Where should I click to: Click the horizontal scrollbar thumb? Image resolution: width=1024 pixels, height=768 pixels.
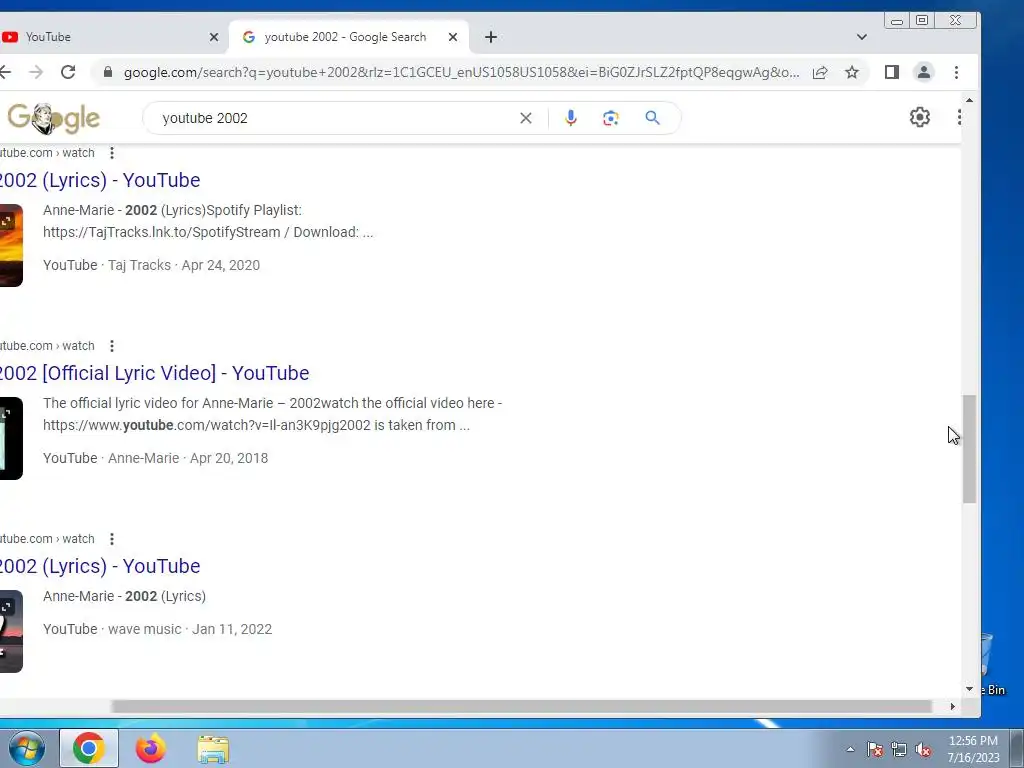click(521, 707)
